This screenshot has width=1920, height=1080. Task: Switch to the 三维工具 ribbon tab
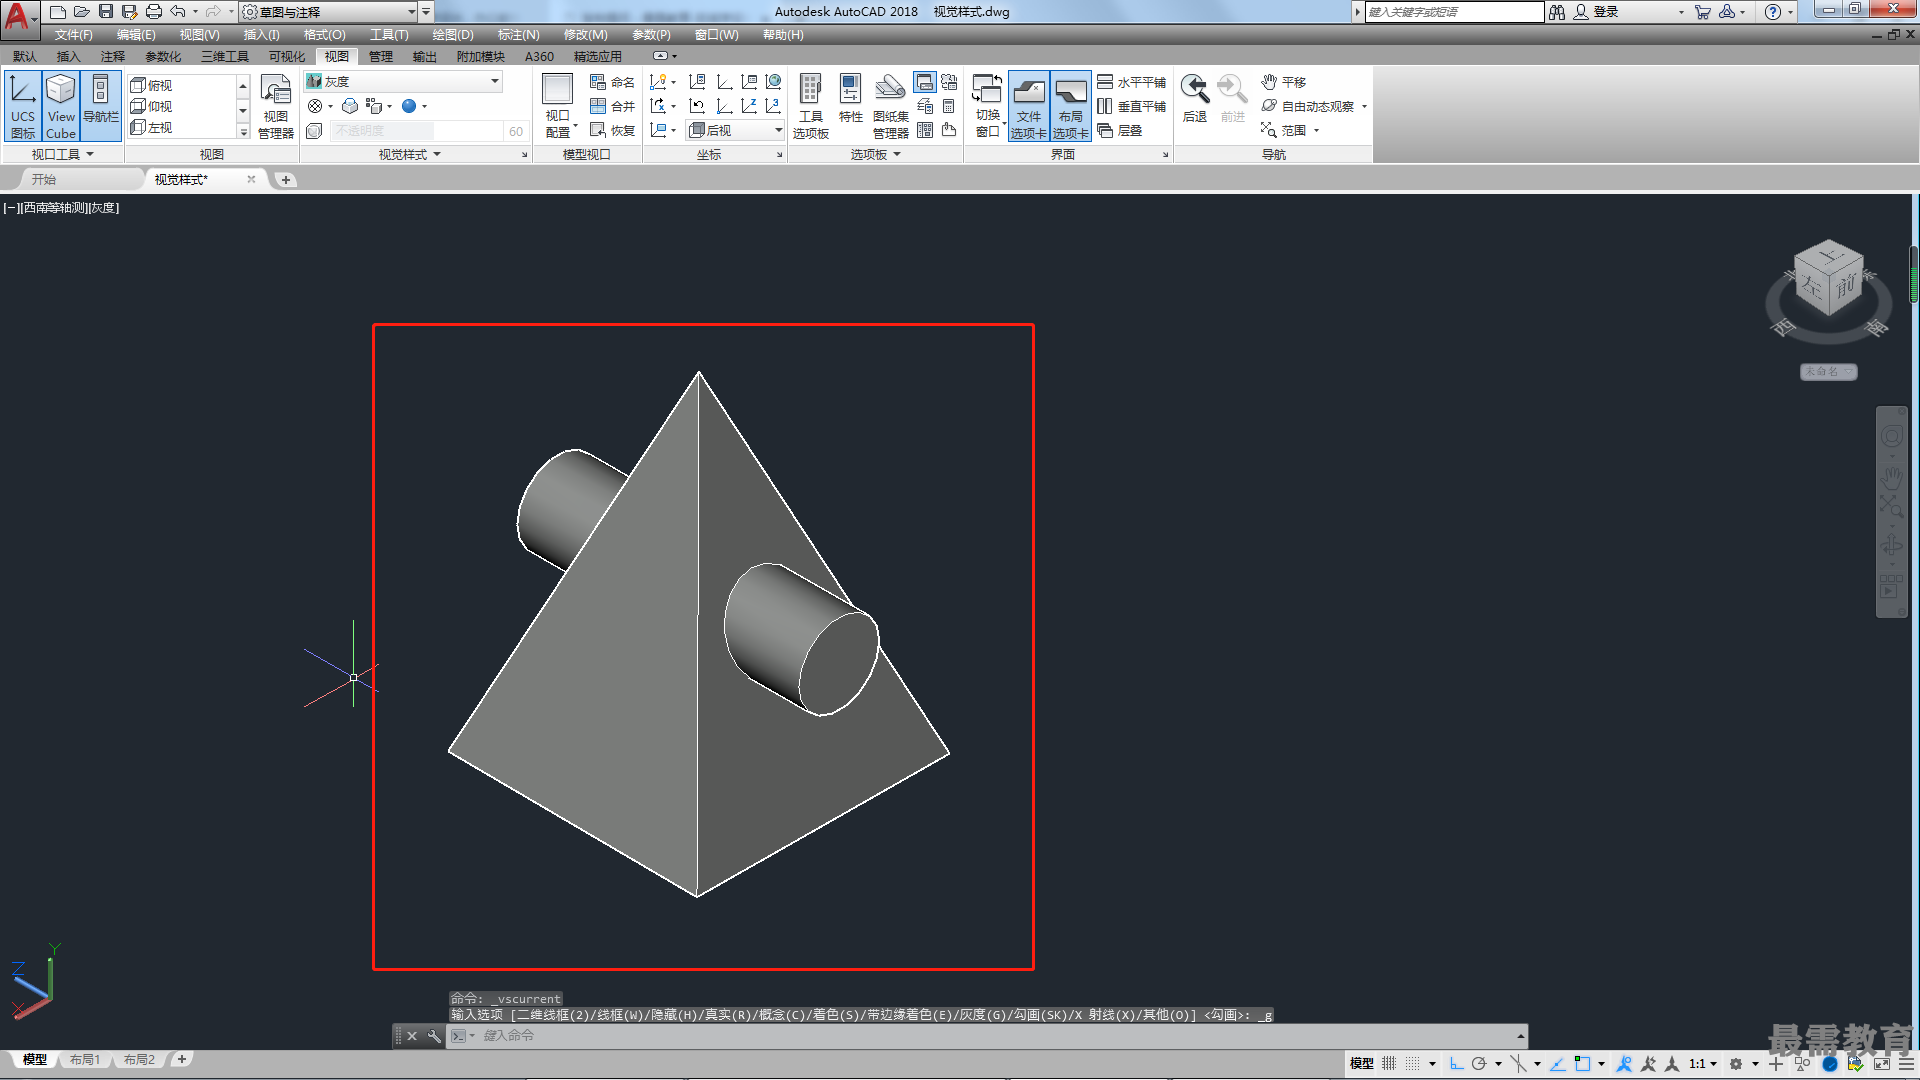click(225, 57)
